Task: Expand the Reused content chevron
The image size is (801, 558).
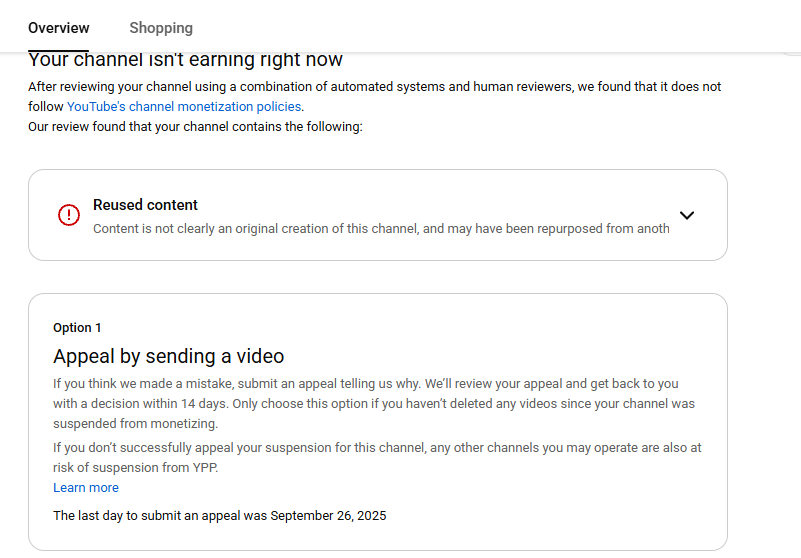Action: (686, 215)
